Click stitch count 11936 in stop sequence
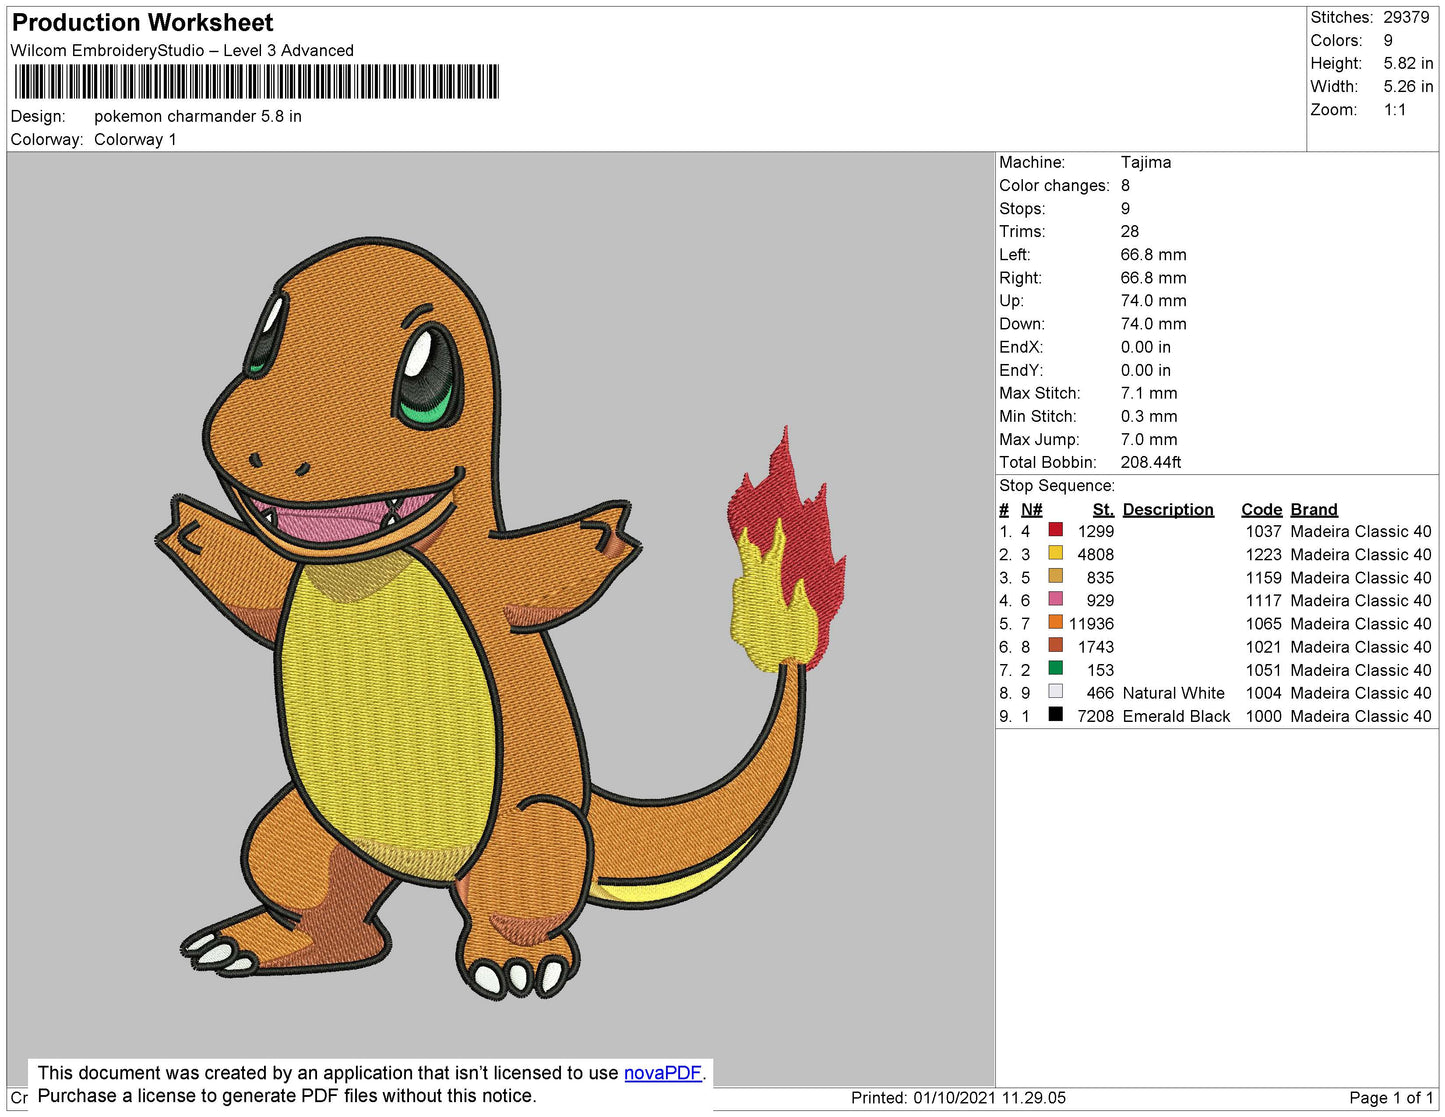Viewport: 1445px width, 1117px height. tap(1091, 623)
